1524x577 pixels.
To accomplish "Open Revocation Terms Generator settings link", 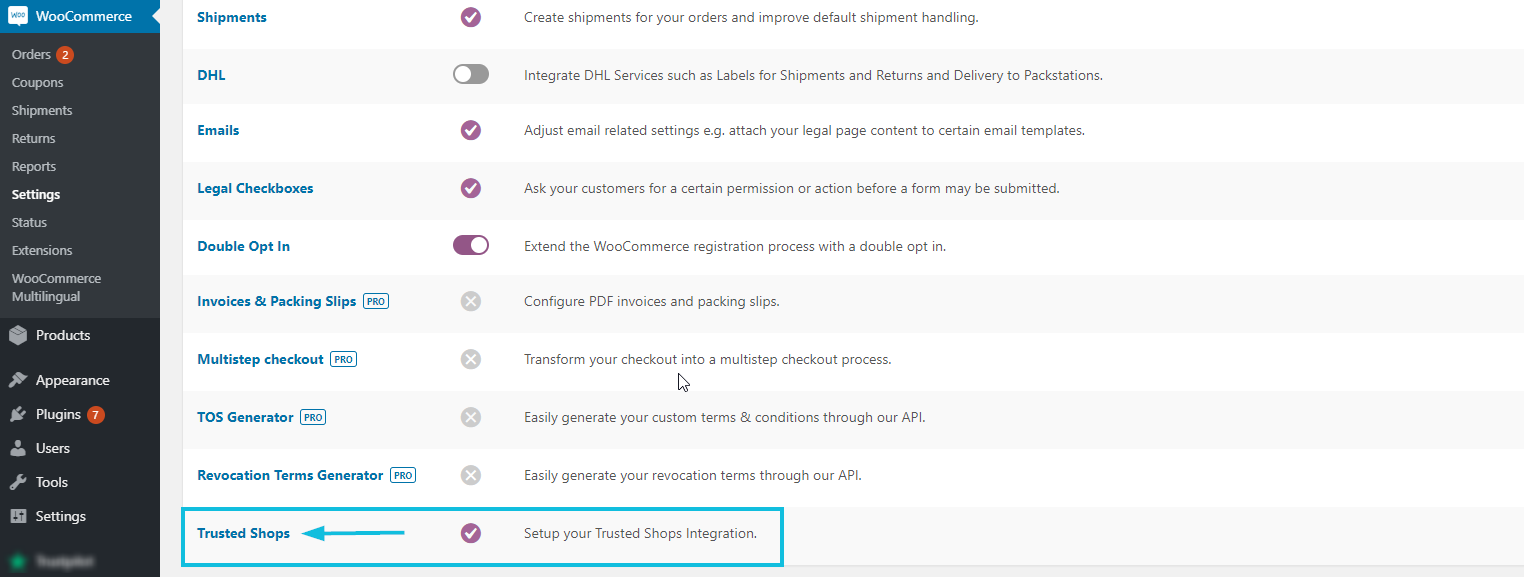I will pos(290,475).
